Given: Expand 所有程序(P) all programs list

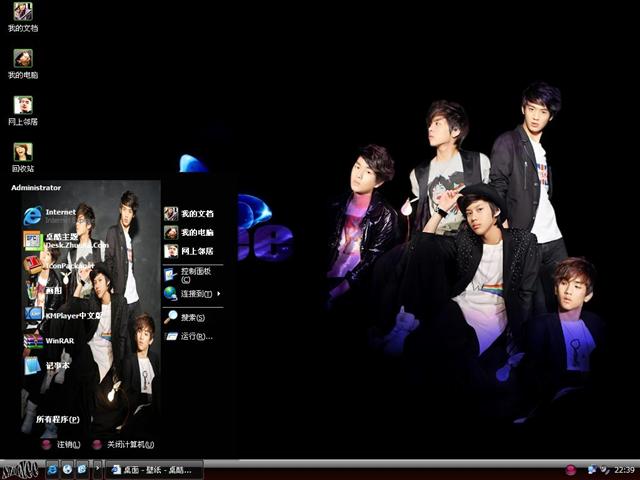Looking at the screenshot, I should (58, 419).
